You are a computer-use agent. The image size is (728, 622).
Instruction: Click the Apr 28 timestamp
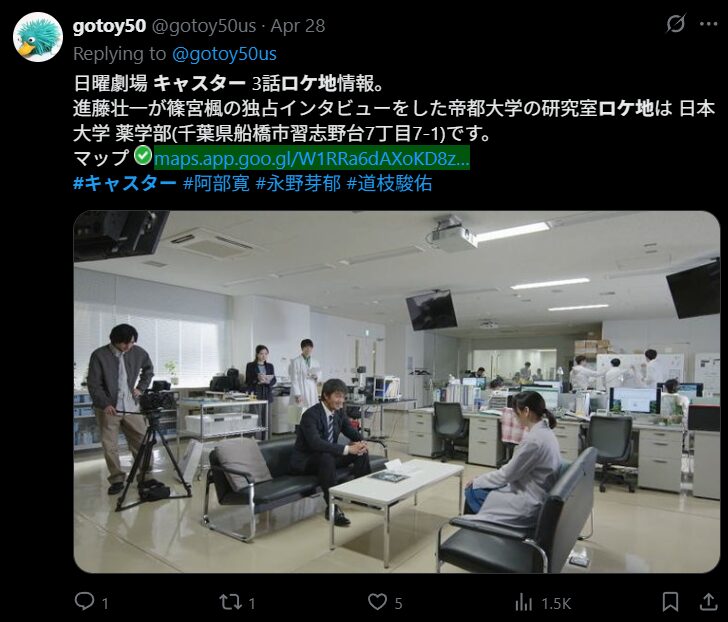tap(298, 26)
